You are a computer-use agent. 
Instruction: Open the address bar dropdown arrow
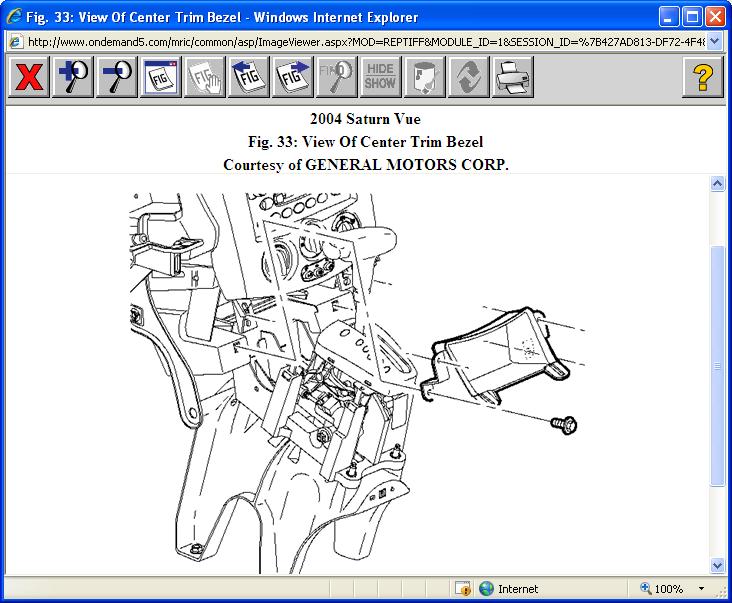(714, 42)
